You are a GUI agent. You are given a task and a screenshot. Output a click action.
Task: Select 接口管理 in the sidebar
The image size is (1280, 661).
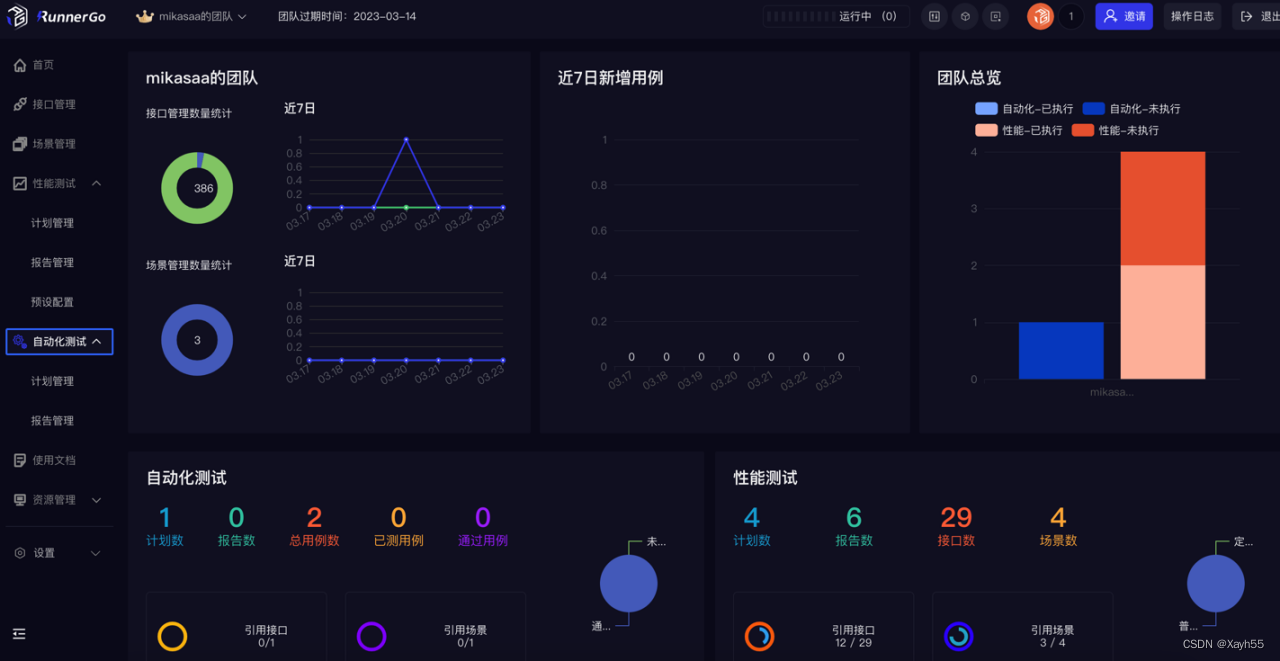tap(52, 103)
